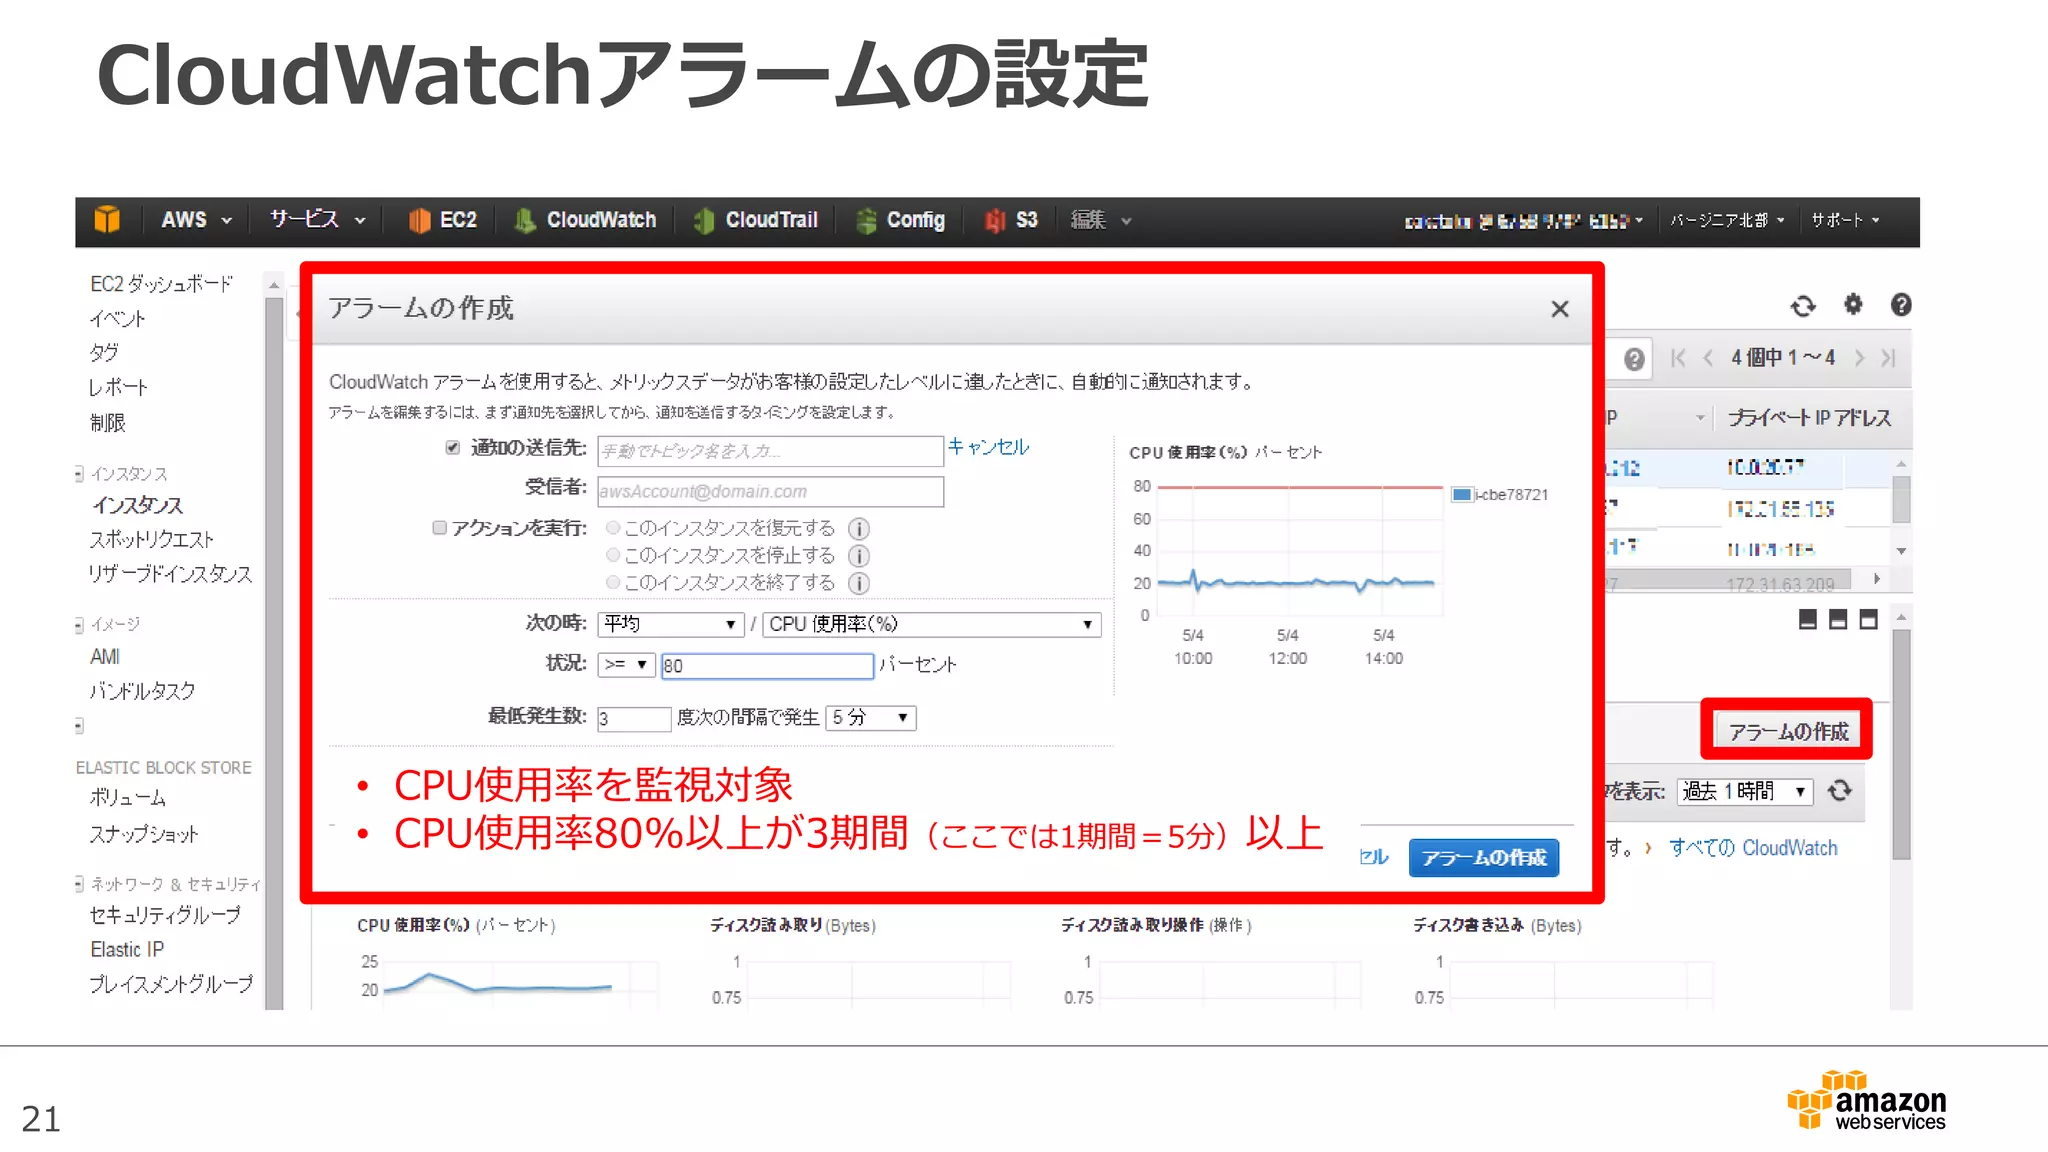Open セキュリティグループ in the sidebar

pos(165,915)
